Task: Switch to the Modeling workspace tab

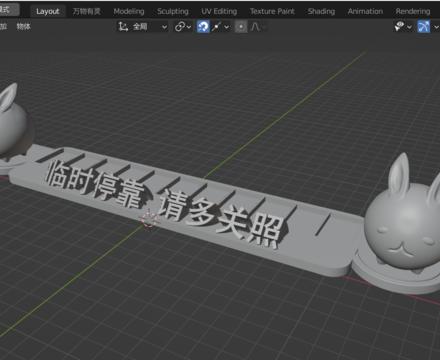Action: (x=129, y=11)
